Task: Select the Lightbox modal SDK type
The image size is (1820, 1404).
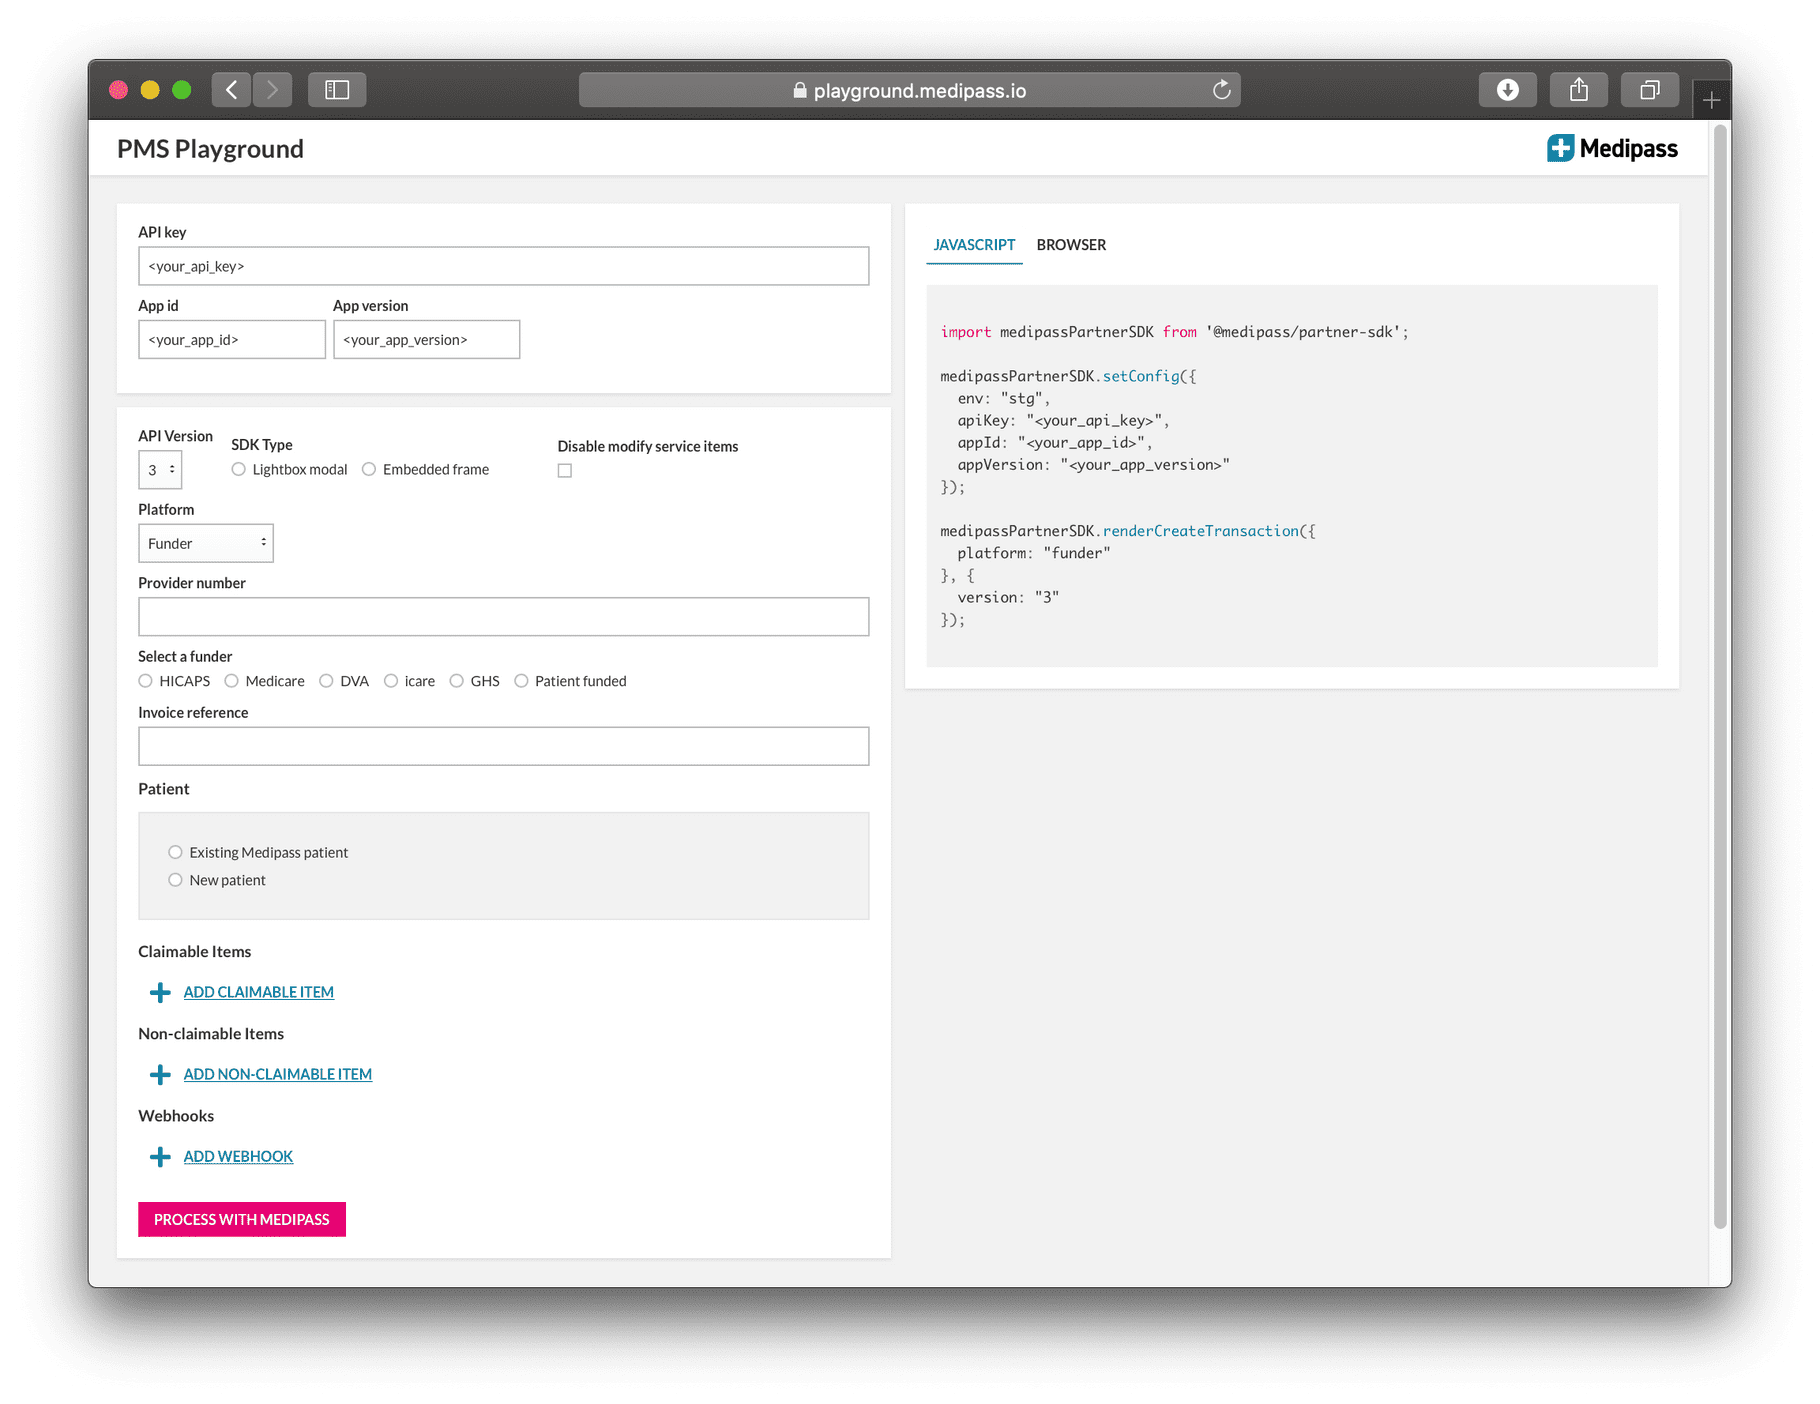Action: coord(239,469)
